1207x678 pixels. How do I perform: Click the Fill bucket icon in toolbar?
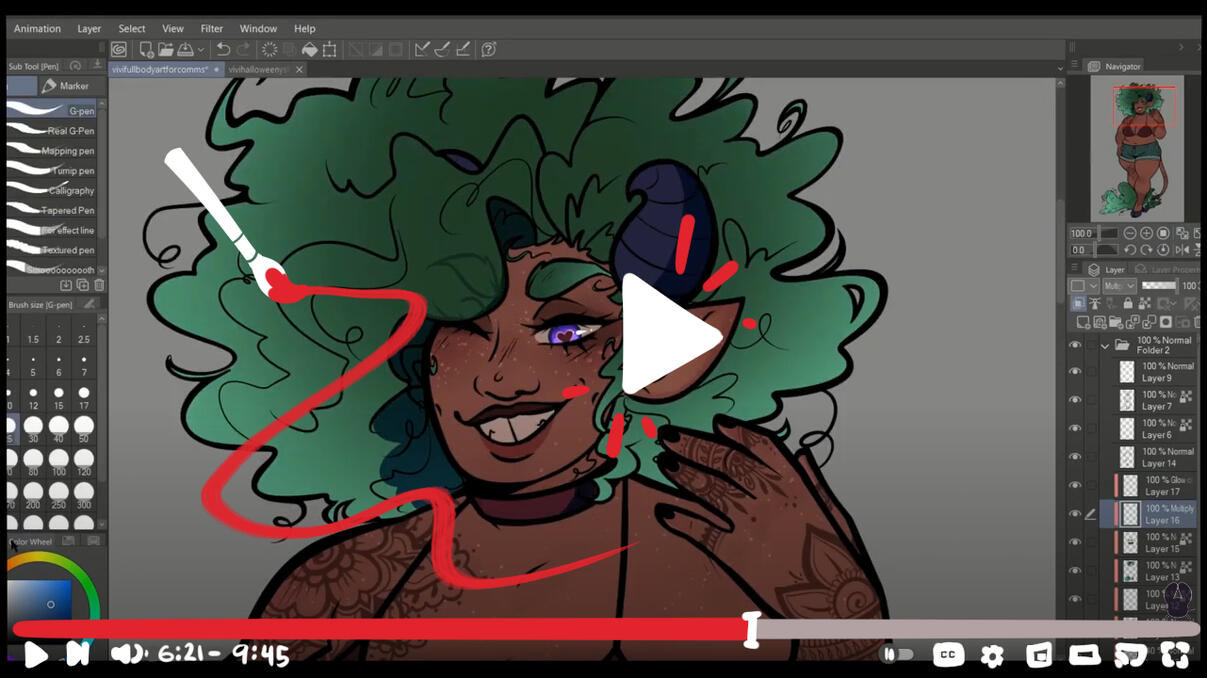coord(310,49)
